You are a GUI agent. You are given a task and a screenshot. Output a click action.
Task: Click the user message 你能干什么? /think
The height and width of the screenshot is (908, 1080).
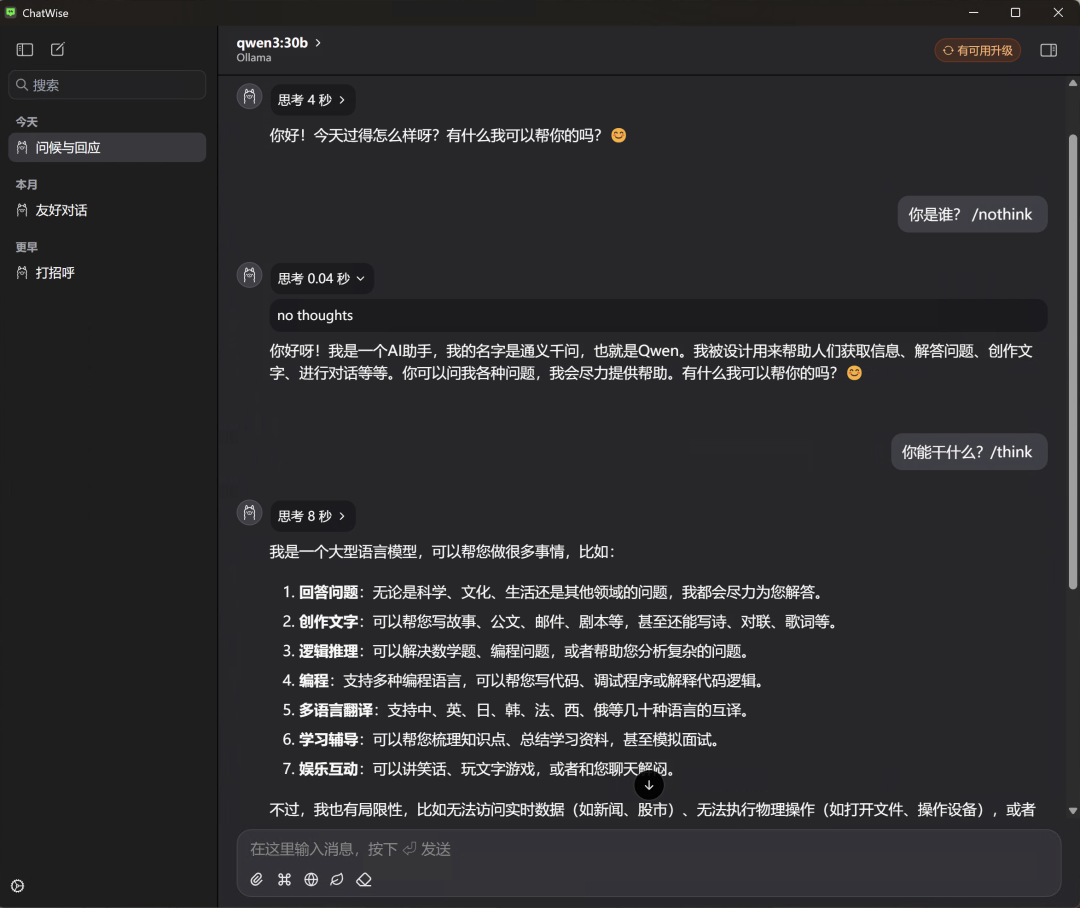pos(968,452)
